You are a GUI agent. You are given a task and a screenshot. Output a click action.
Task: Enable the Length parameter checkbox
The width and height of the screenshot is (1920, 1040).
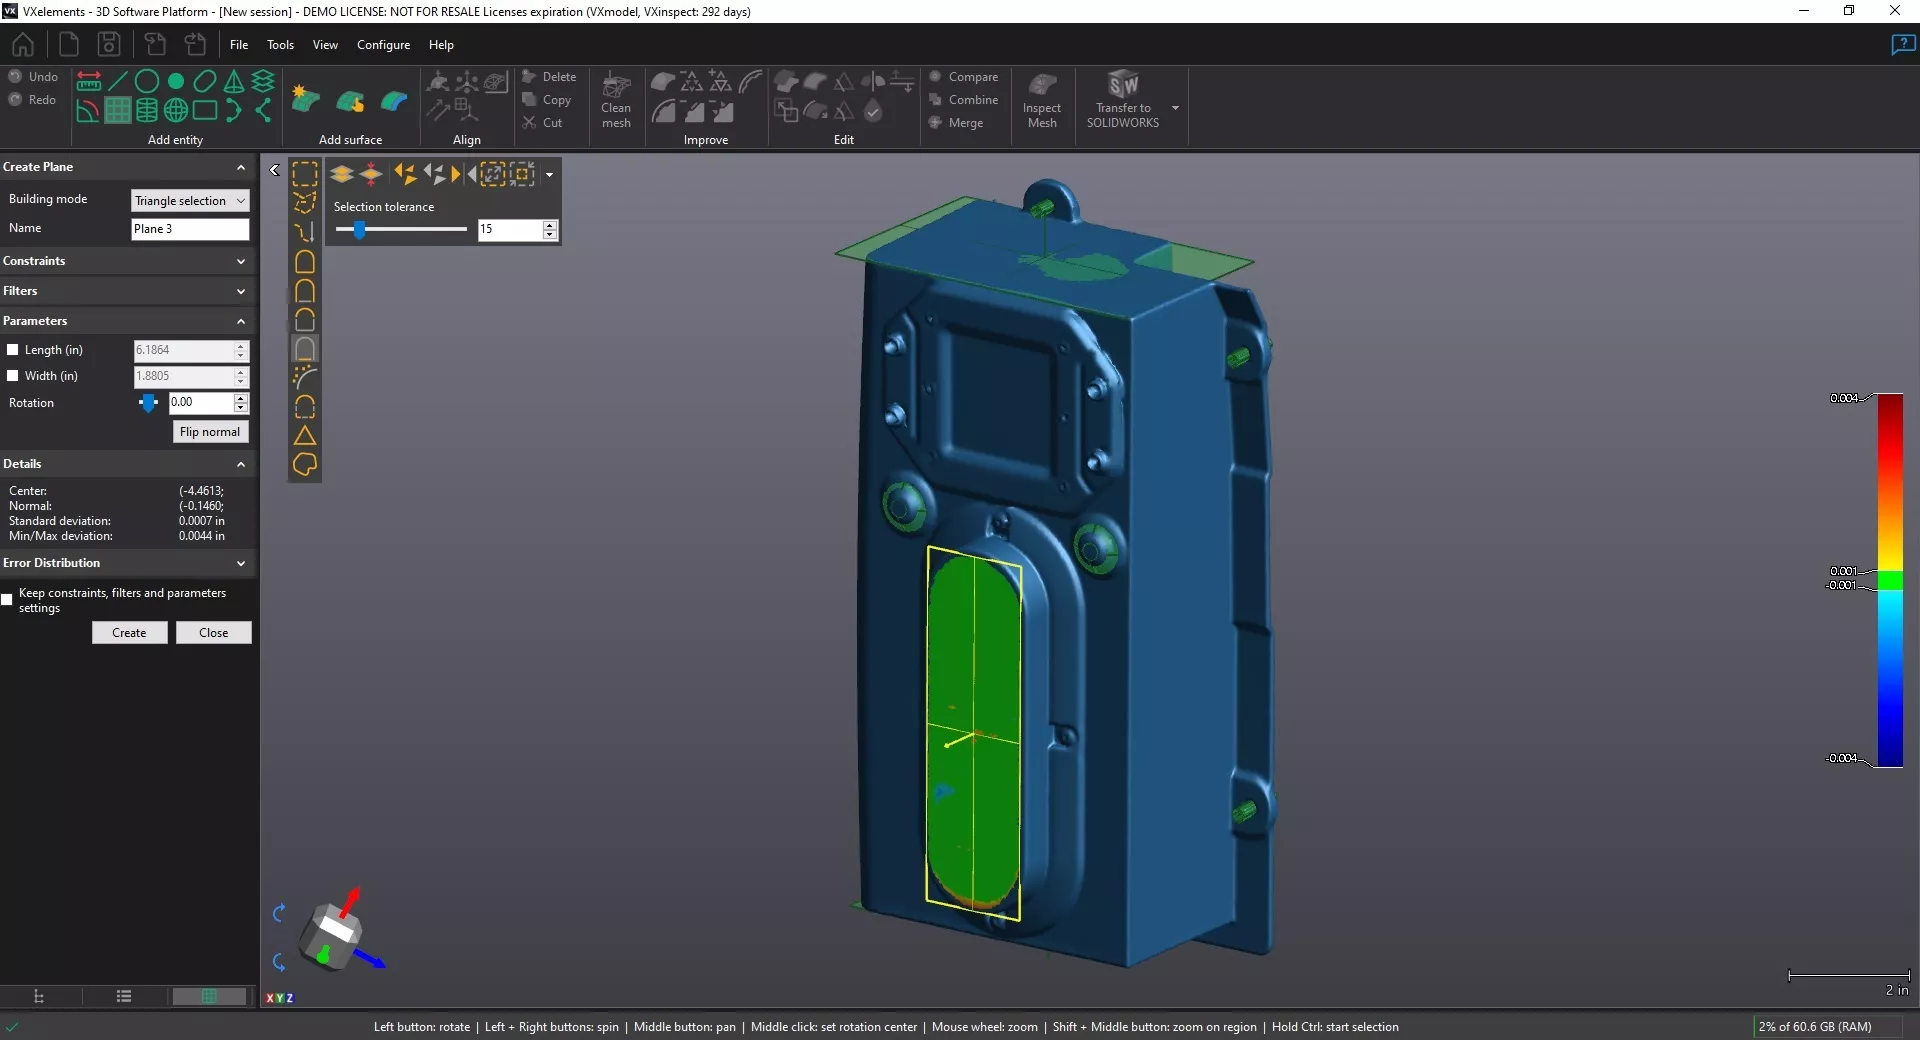[13, 349]
